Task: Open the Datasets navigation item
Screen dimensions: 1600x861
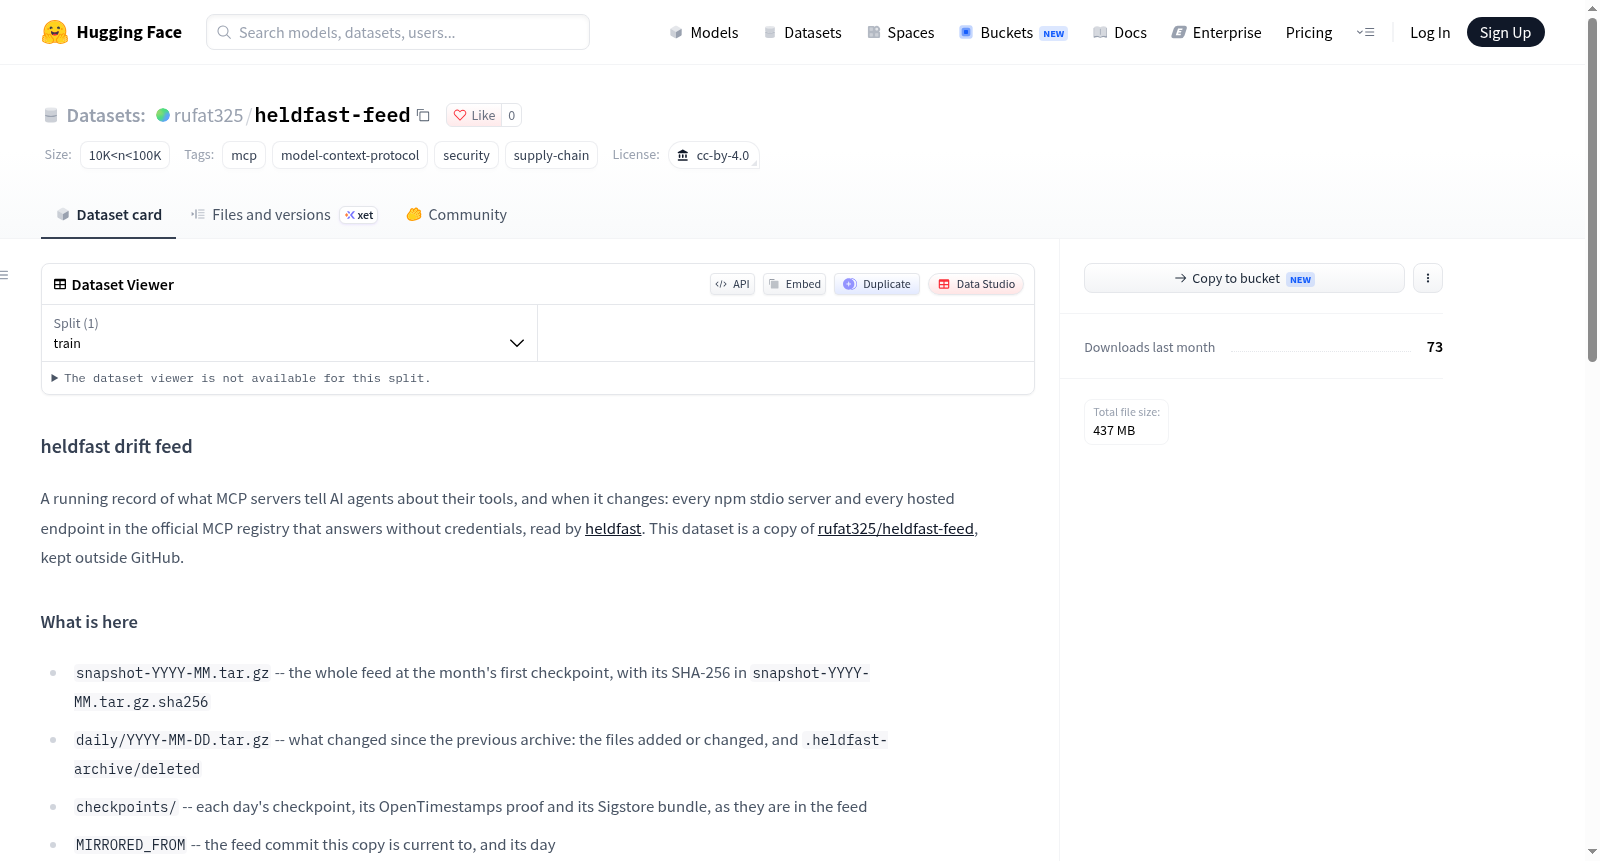Action: point(803,32)
